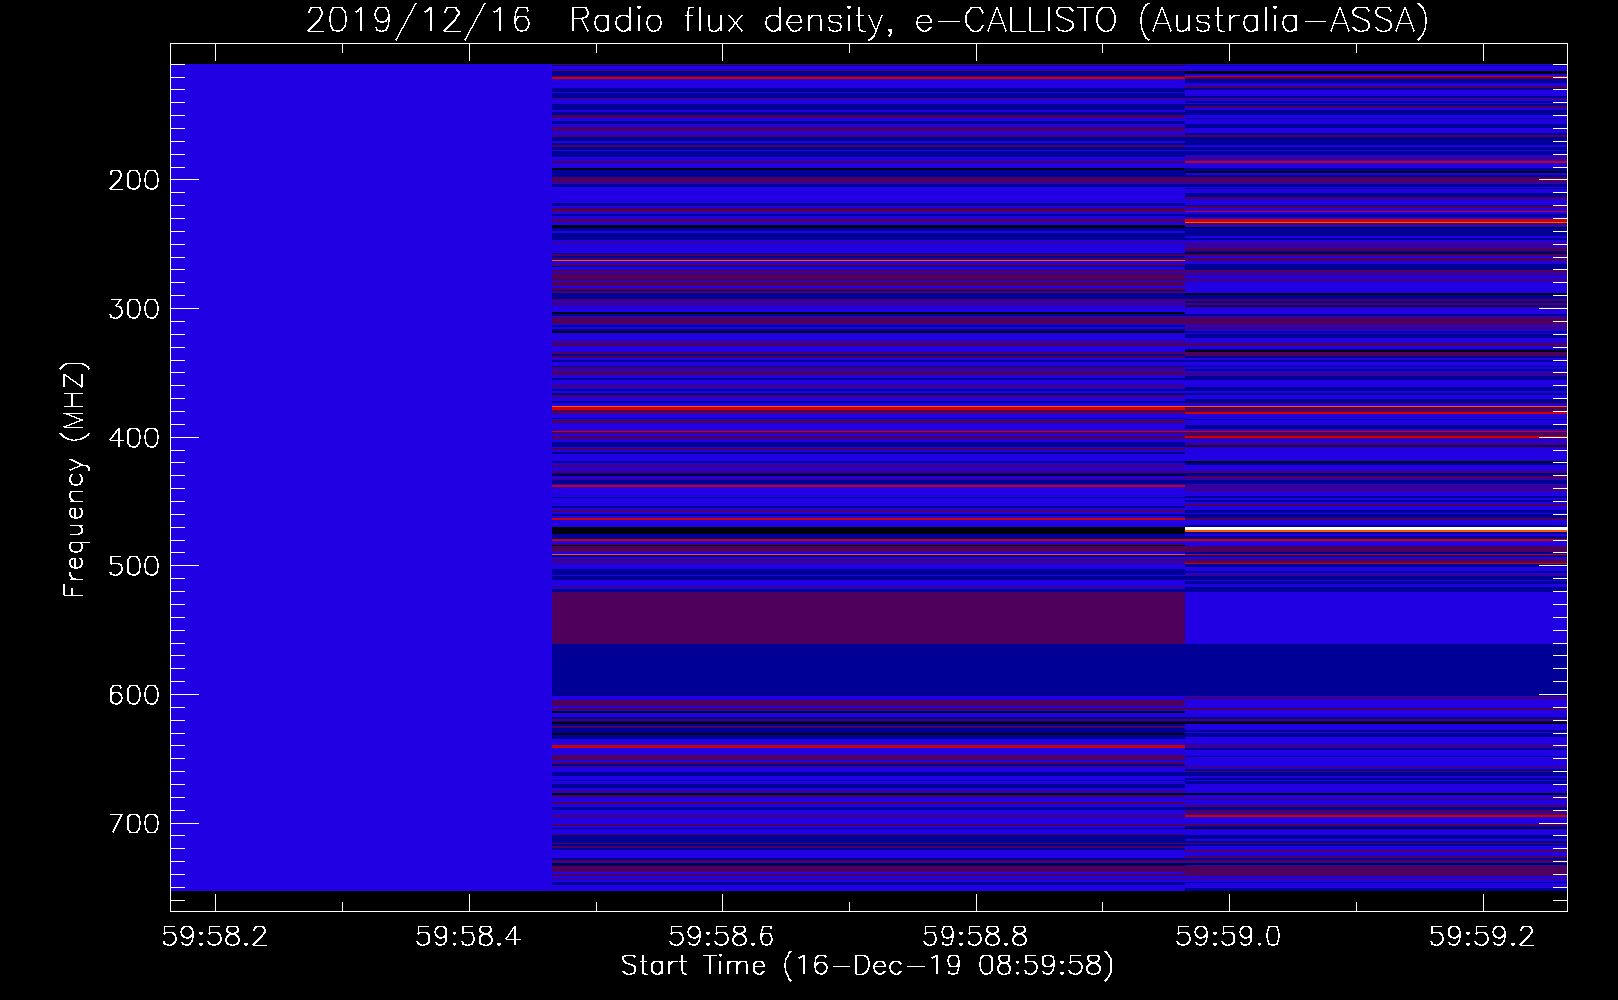This screenshot has height=1000, width=1618.
Task: Click the 400 frequency tick label
Action: [x=134, y=438]
